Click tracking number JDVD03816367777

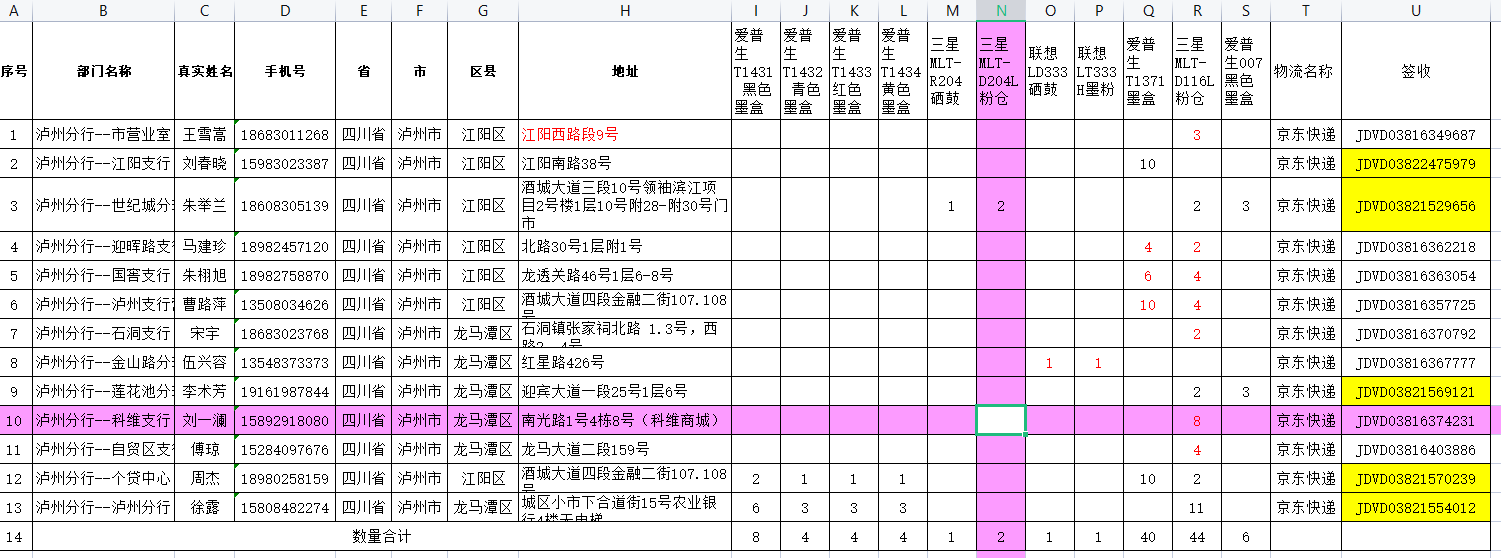pyautogui.click(x=1416, y=362)
